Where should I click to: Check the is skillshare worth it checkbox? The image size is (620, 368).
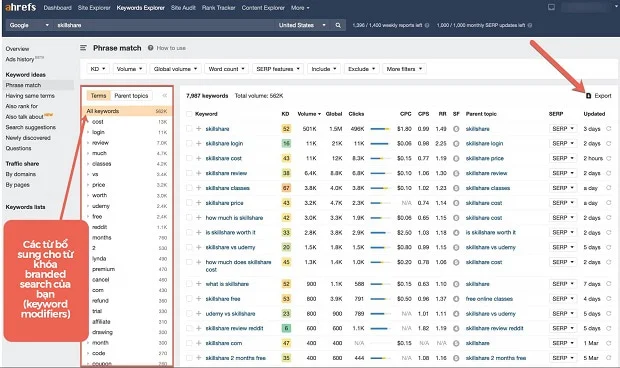[189, 232]
